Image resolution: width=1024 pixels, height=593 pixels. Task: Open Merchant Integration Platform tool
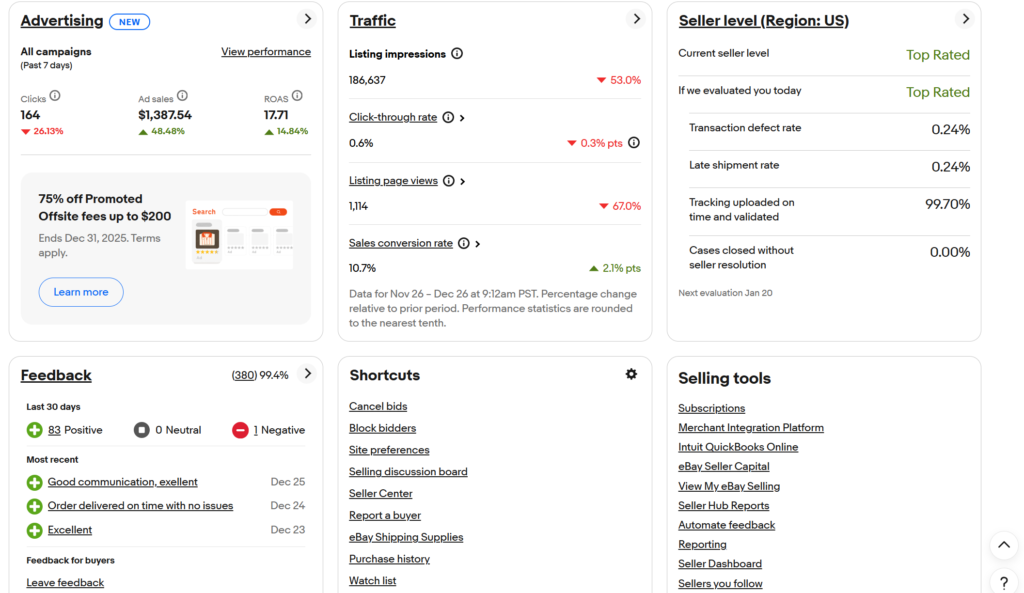click(751, 427)
